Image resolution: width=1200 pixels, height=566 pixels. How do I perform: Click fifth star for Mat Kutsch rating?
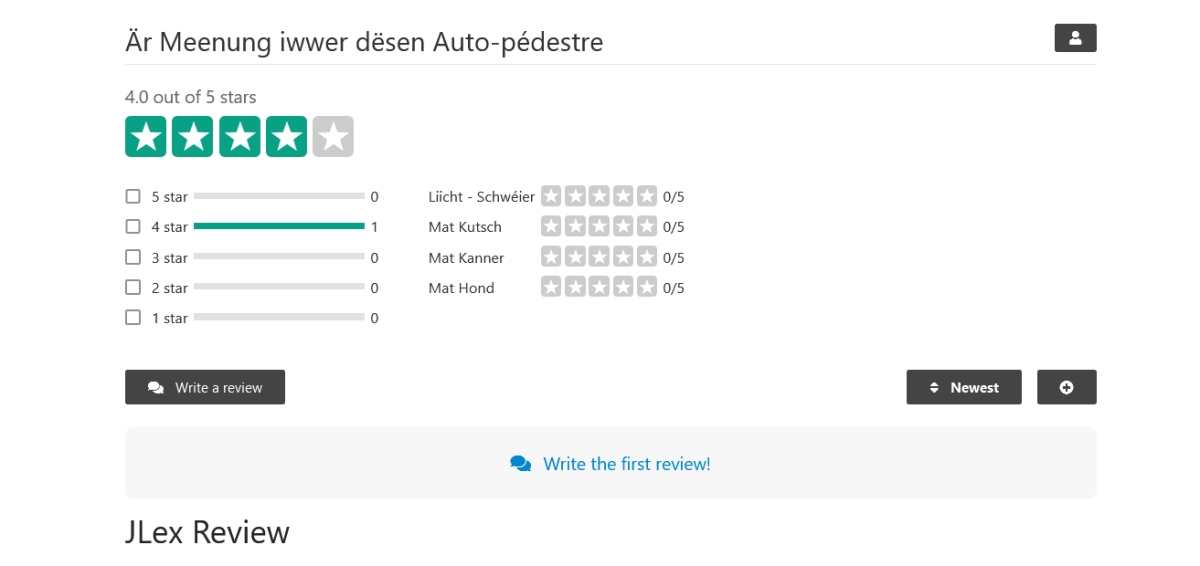pos(647,227)
